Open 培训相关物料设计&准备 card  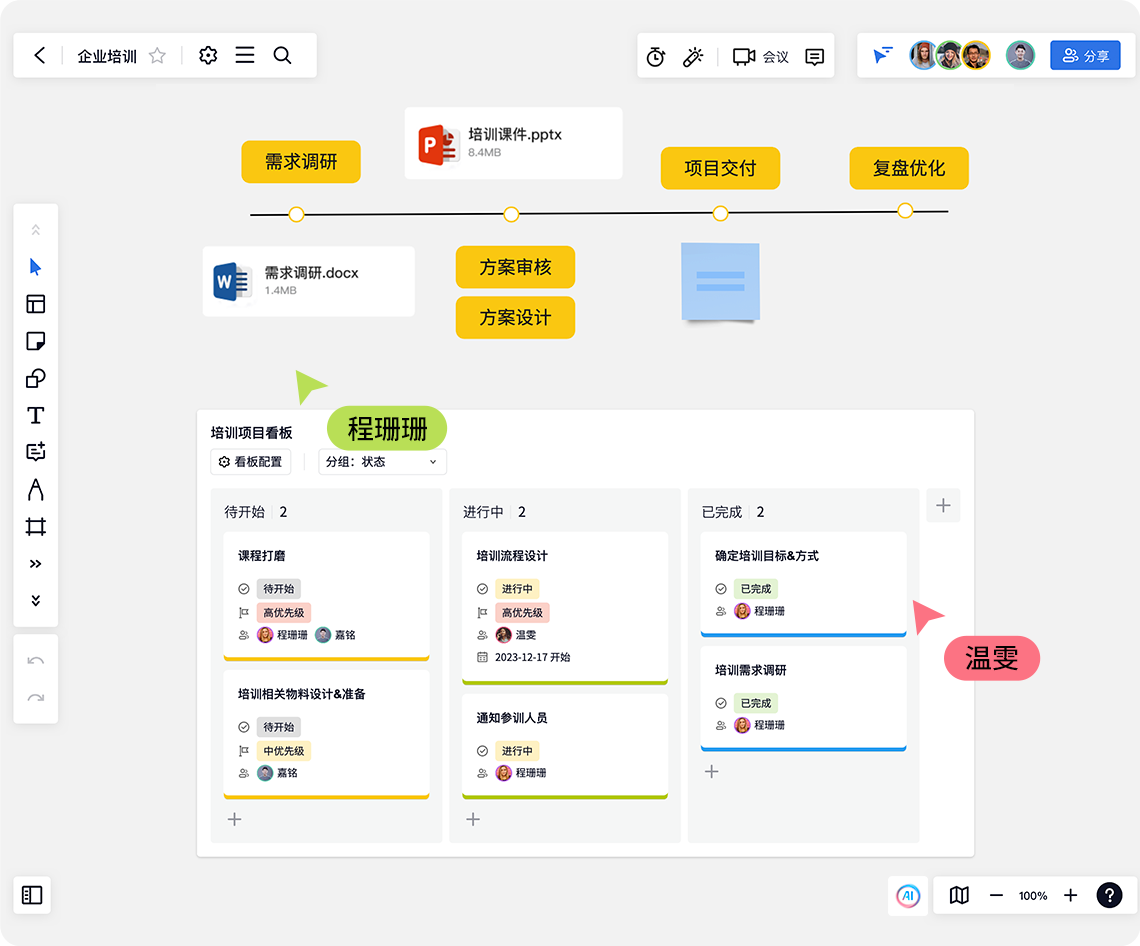click(x=326, y=734)
